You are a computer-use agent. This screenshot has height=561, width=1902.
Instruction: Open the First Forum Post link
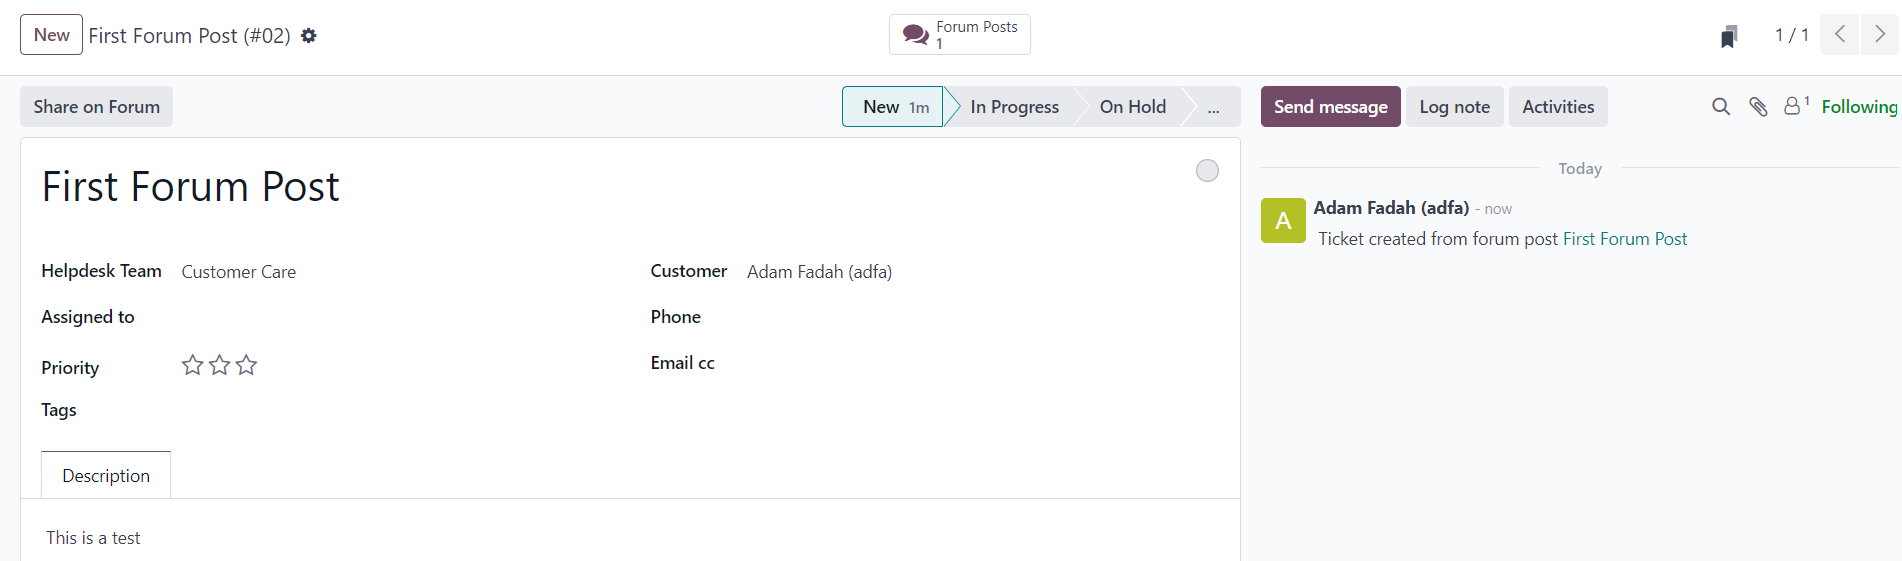pos(1624,239)
